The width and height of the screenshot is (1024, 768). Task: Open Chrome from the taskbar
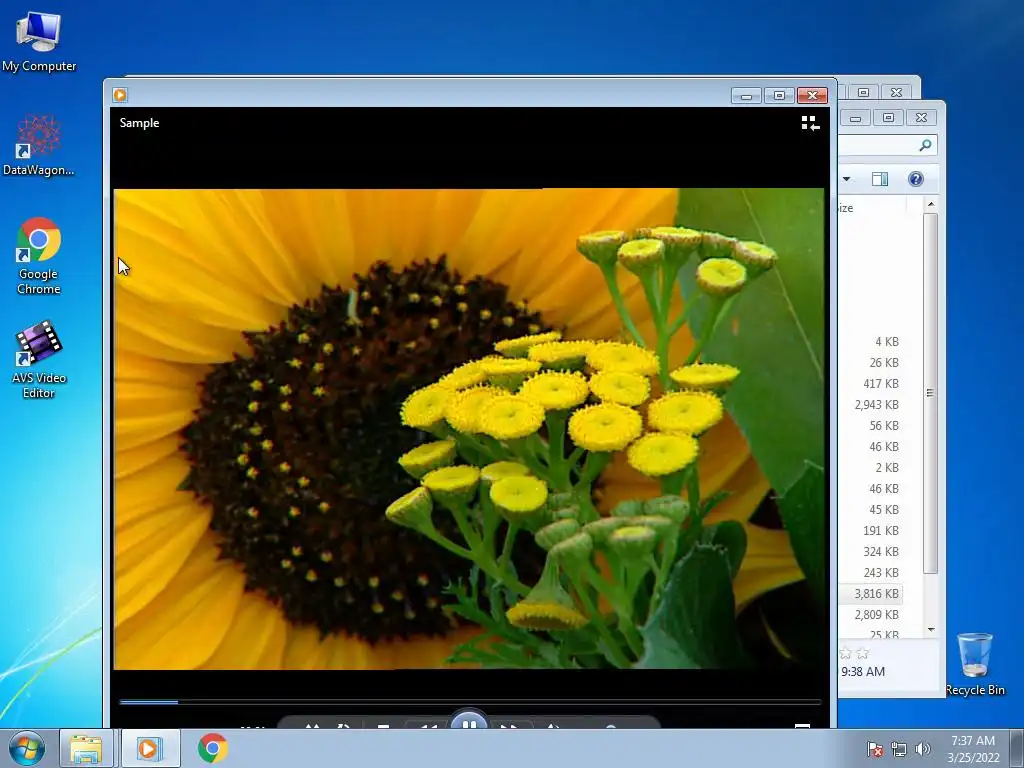[212, 748]
